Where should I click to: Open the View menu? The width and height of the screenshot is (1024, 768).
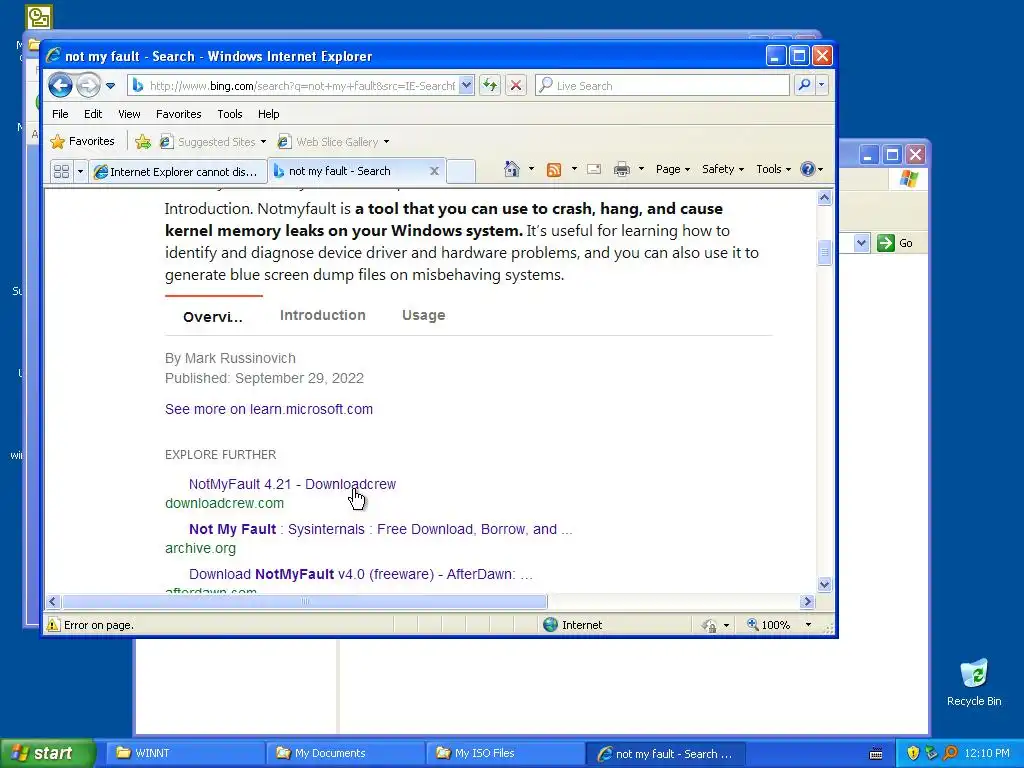click(129, 114)
